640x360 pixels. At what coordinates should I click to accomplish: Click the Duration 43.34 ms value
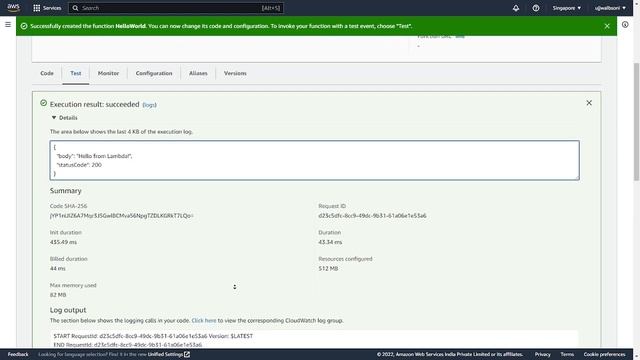(330, 242)
